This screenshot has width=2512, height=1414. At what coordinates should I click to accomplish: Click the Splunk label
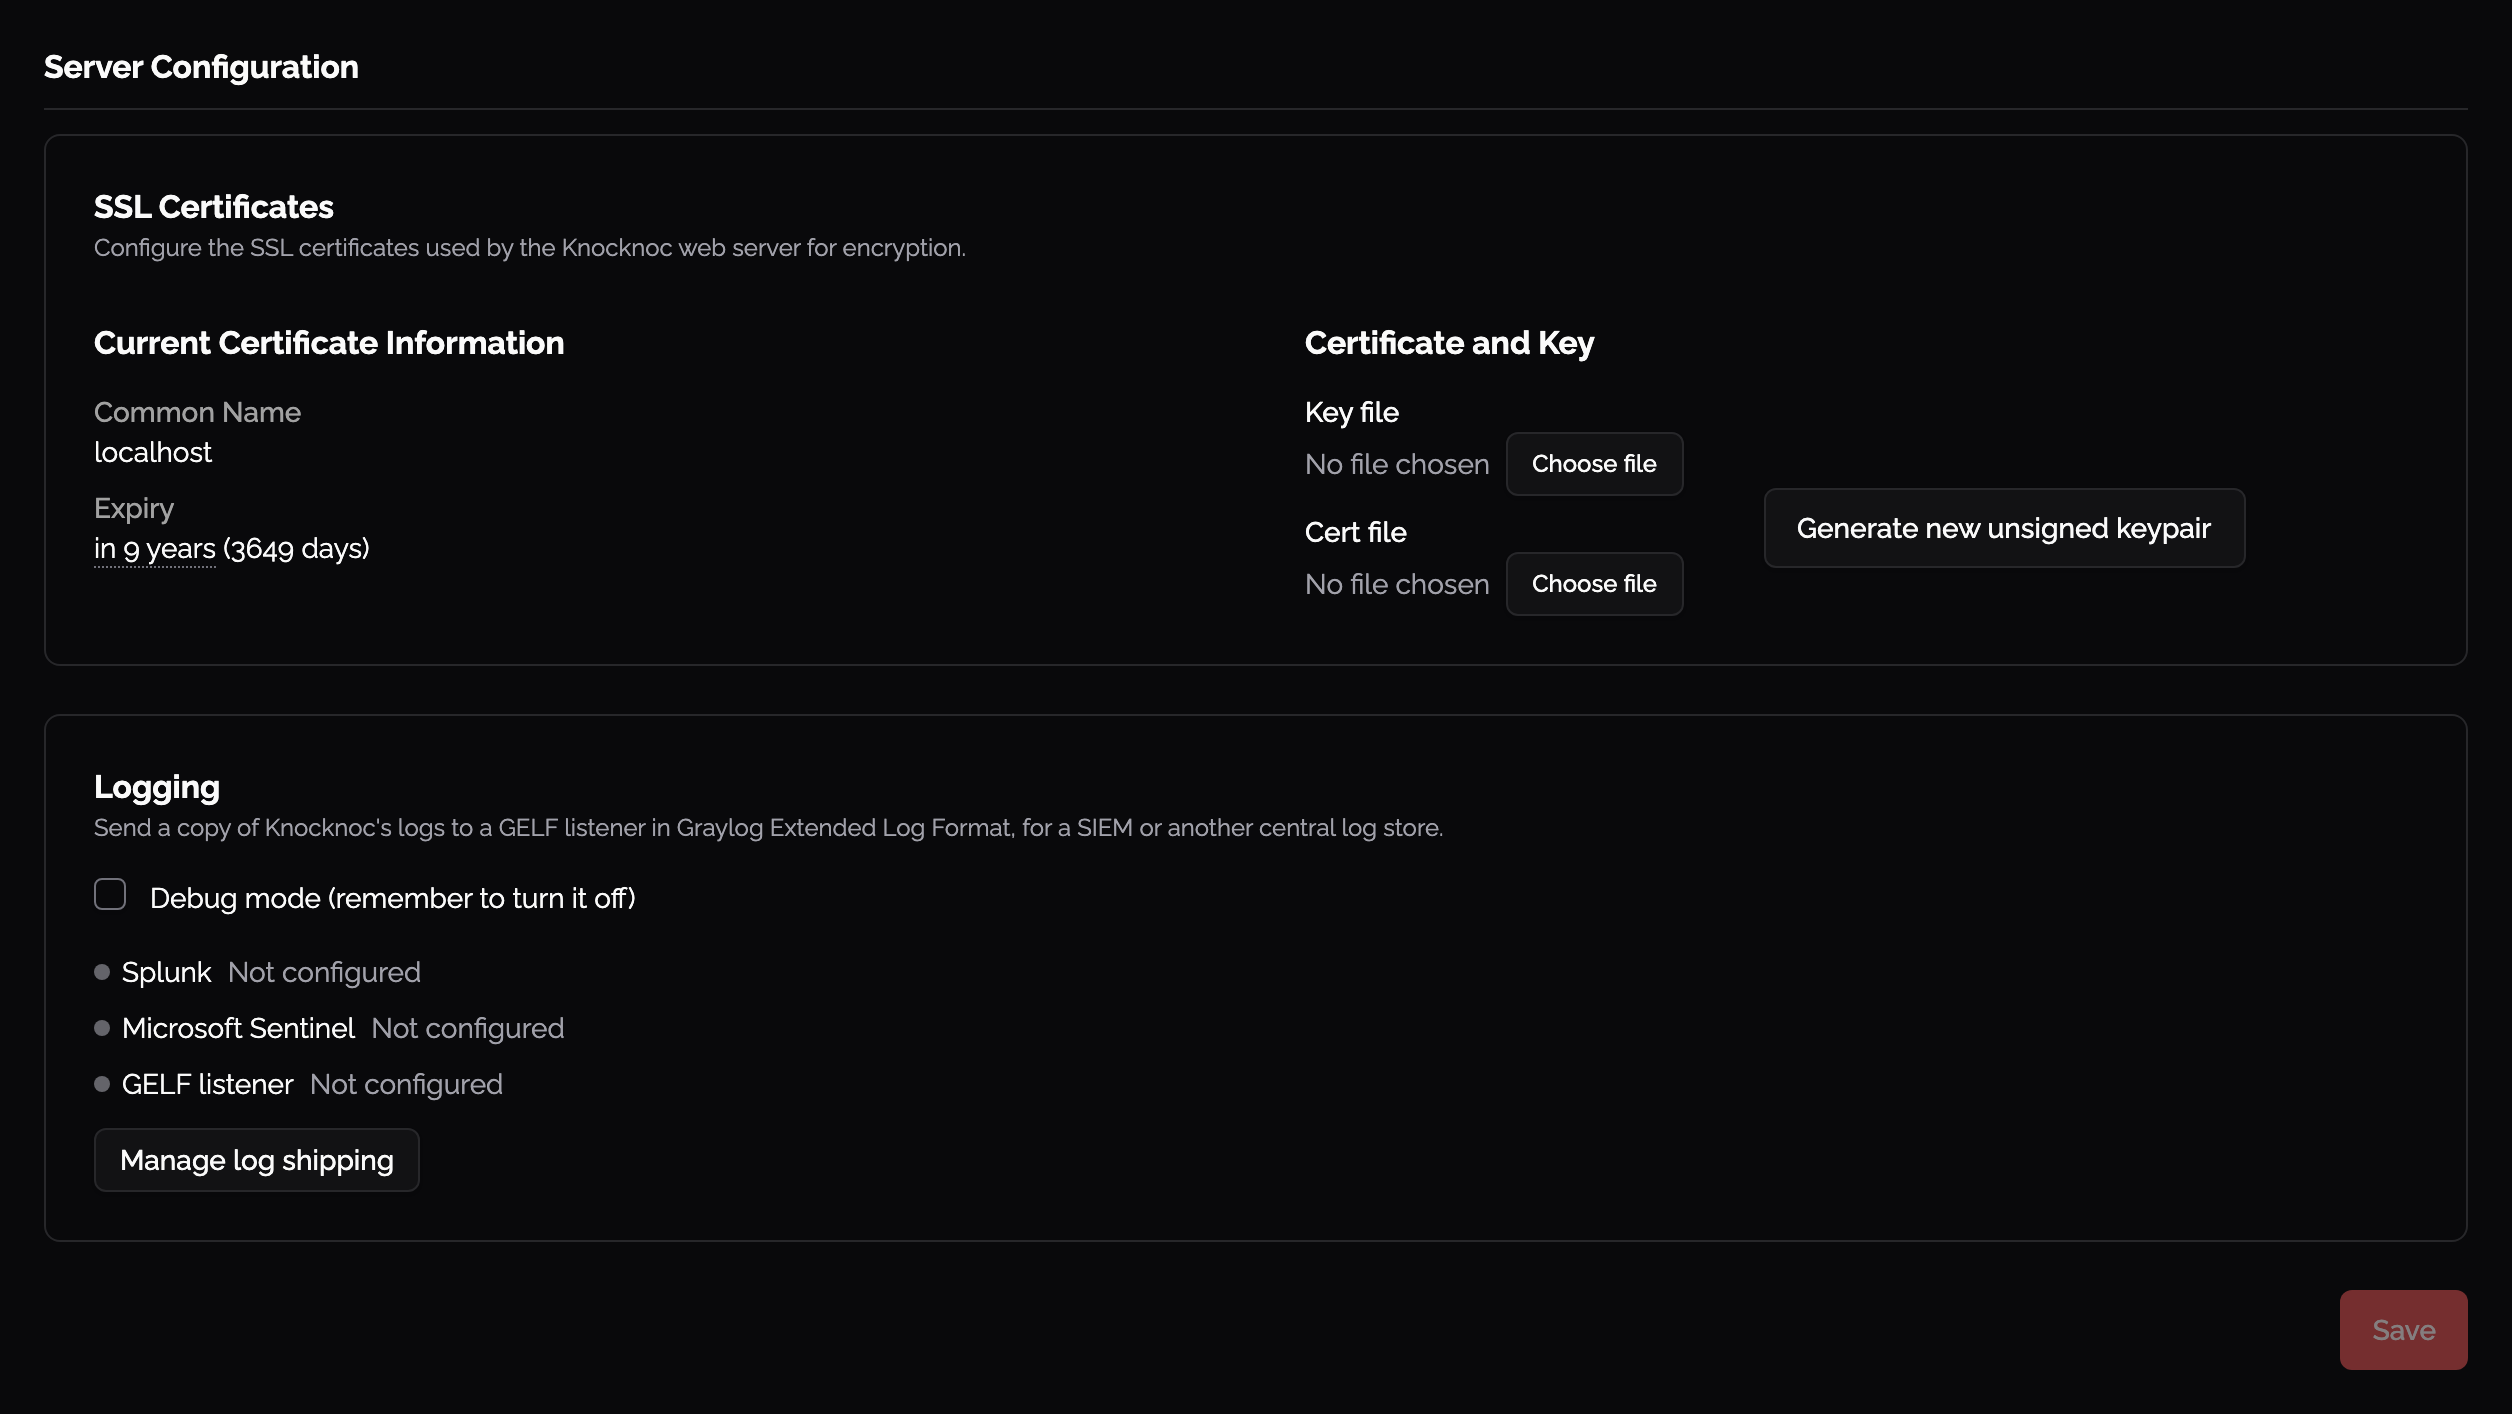[166, 972]
